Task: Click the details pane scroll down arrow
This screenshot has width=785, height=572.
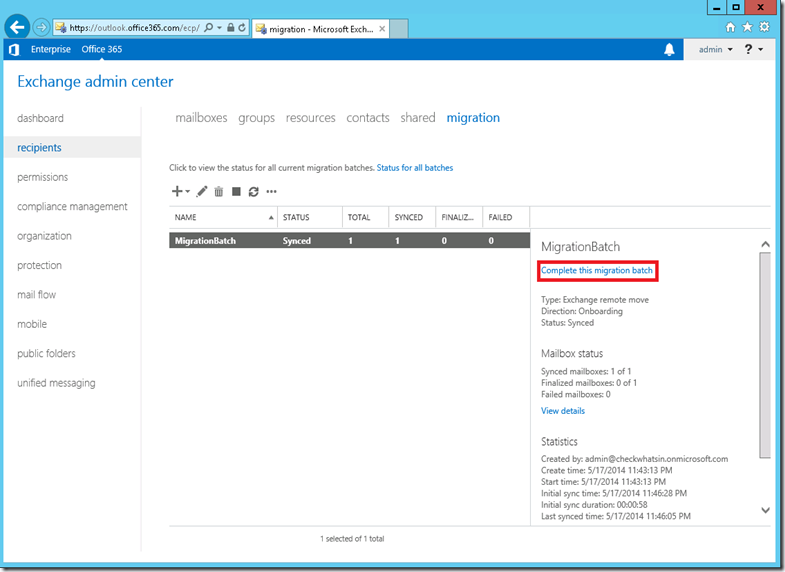Action: [765, 510]
